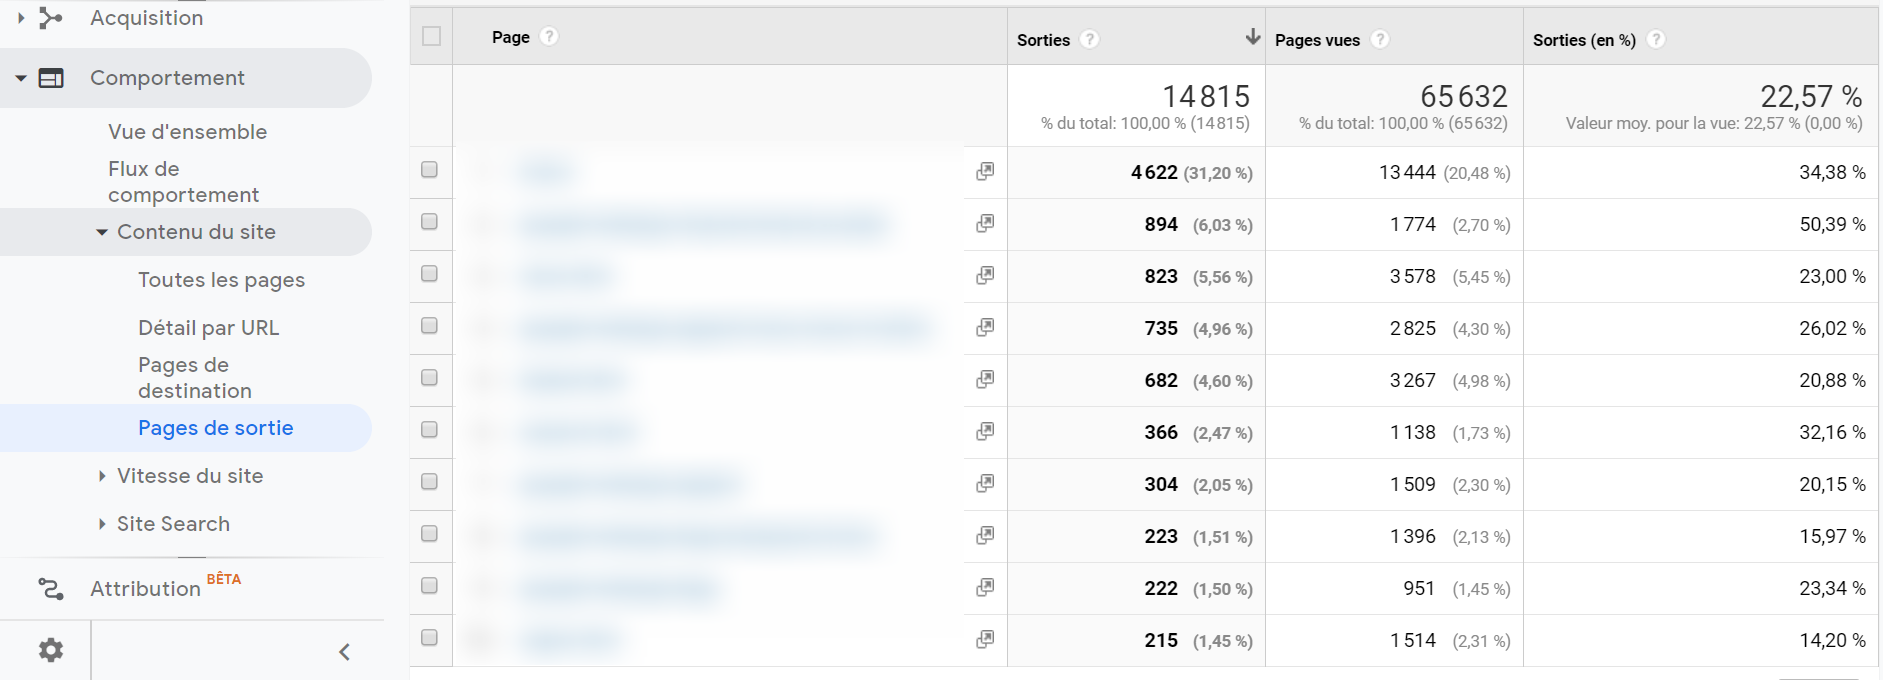This screenshot has height=680, width=1883.
Task: Sort table by the Pages vues column
Action: point(1317,40)
